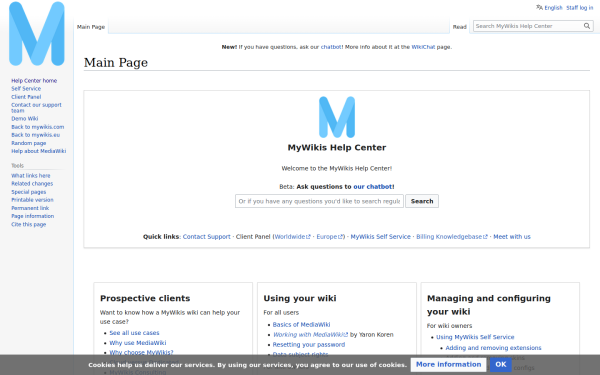
Task: Open Self Service in sidebar
Action: coord(26,89)
